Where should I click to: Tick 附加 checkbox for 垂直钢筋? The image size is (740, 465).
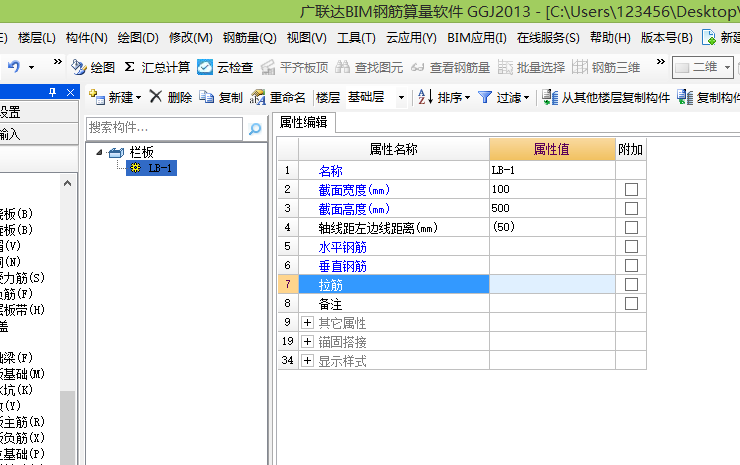(631, 265)
